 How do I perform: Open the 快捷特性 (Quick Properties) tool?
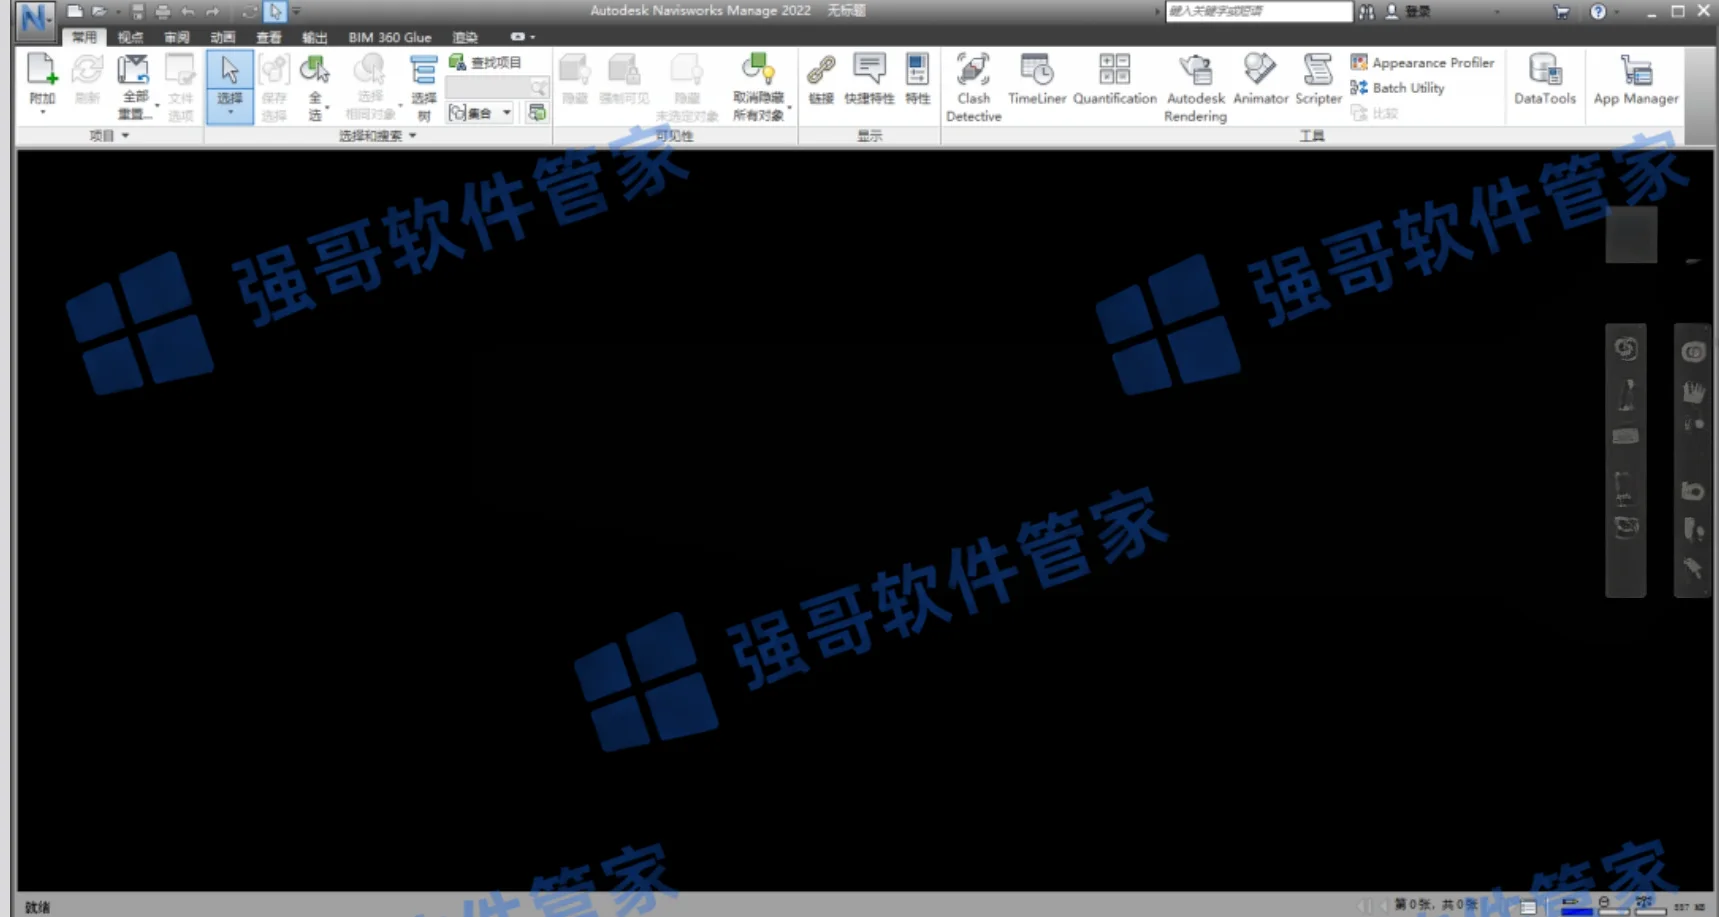click(x=869, y=79)
